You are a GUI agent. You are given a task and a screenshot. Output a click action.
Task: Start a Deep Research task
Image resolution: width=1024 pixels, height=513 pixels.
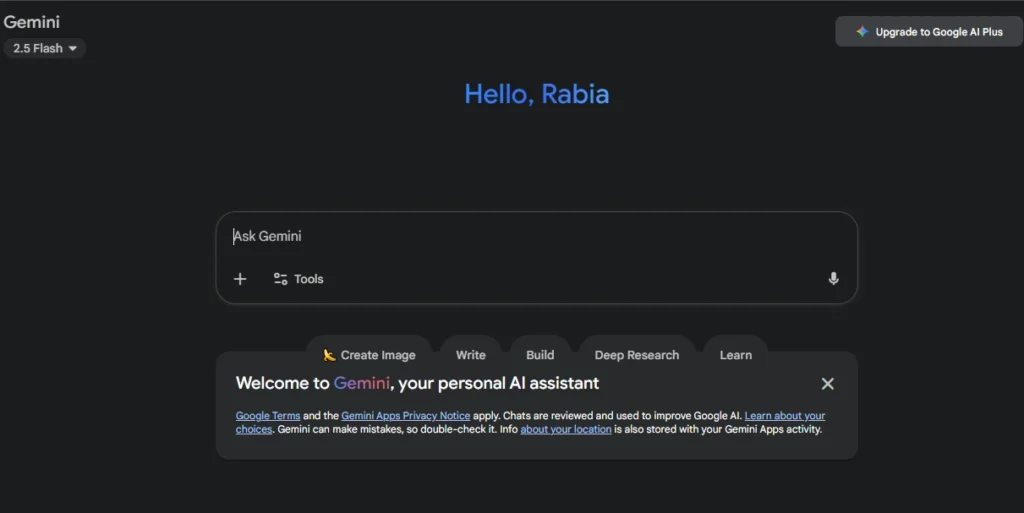click(636, 355)
